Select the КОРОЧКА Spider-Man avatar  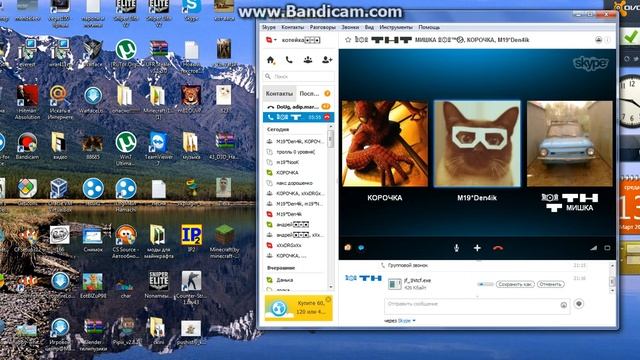[x=385, y=144]
